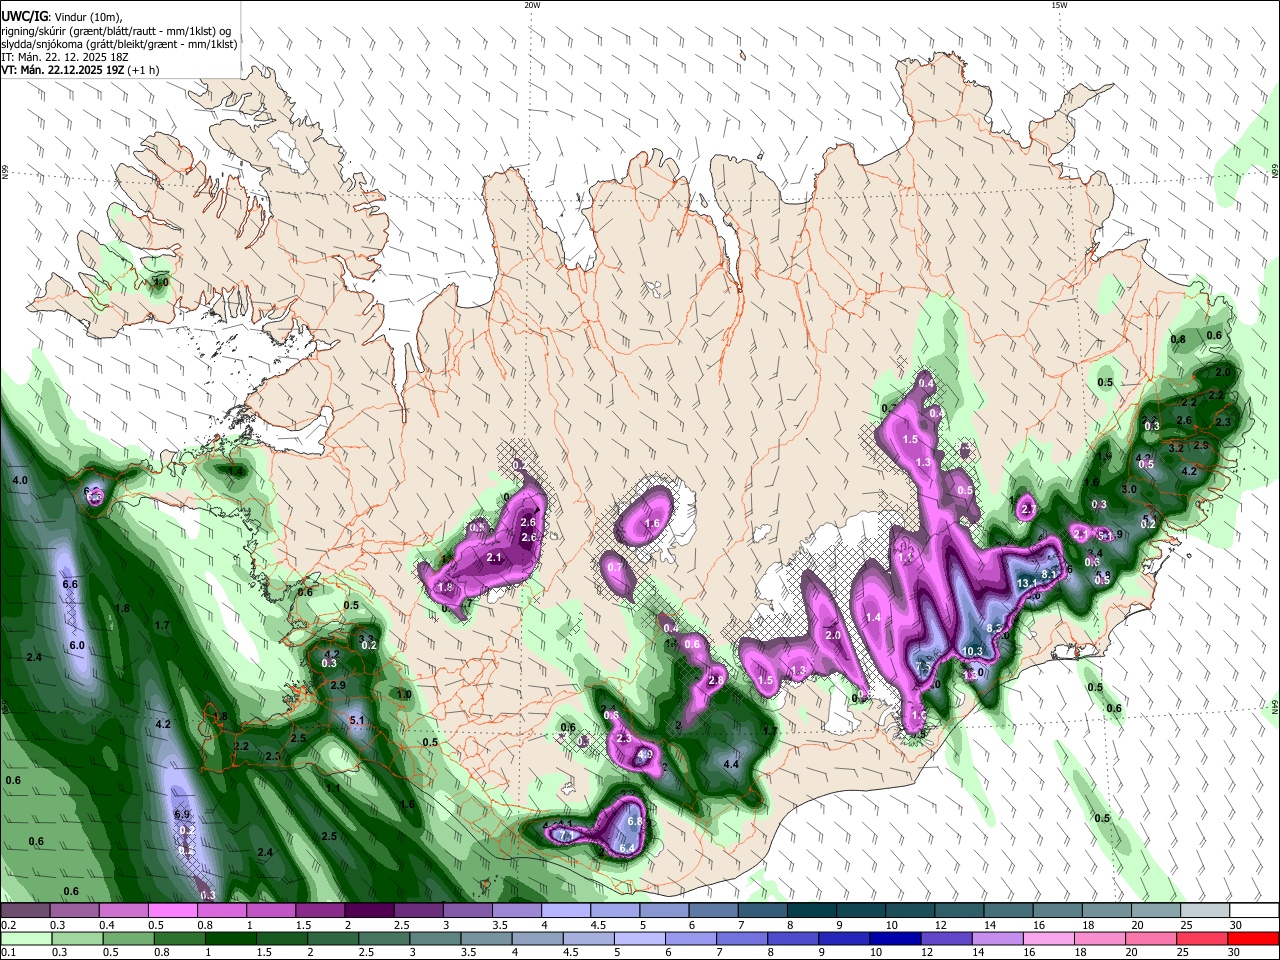The image size is (1280, 960).
Task: Click the 6.6 value over the sea
Action: (70, 584)
